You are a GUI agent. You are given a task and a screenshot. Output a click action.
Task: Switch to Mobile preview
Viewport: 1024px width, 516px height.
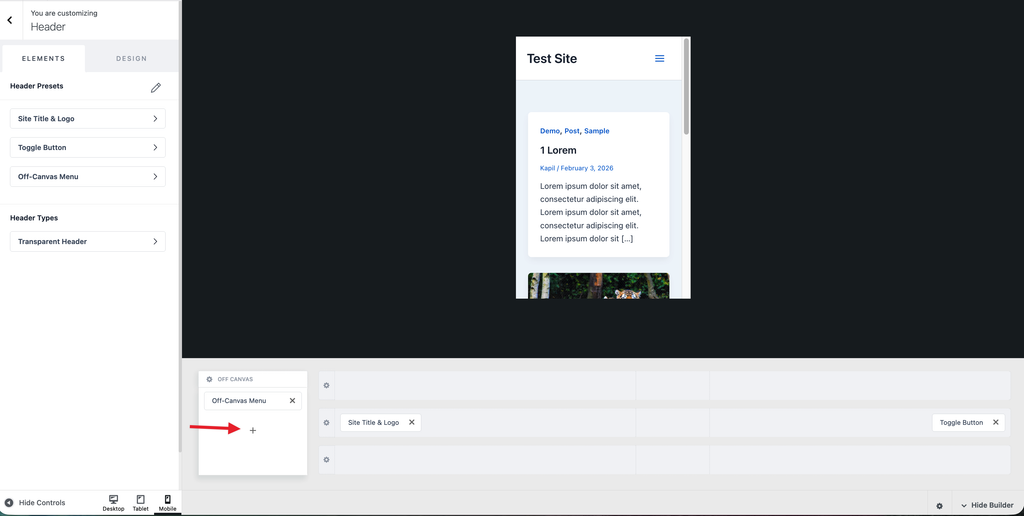click(x=167, y=503)
